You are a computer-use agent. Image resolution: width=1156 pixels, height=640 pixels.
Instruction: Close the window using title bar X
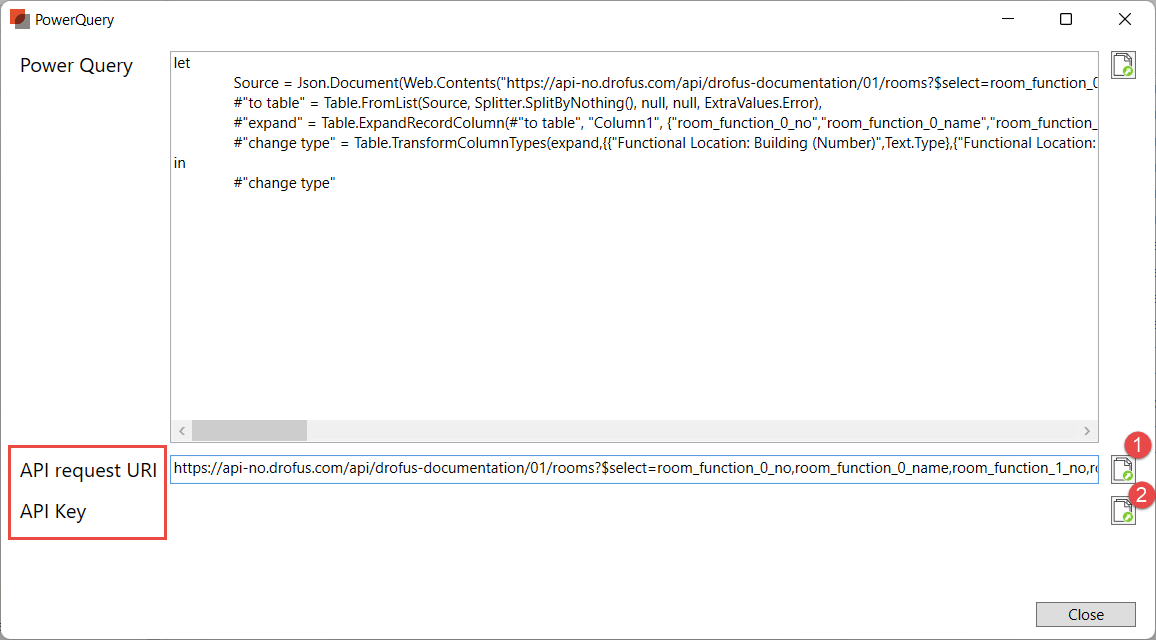coord(1124,19)
